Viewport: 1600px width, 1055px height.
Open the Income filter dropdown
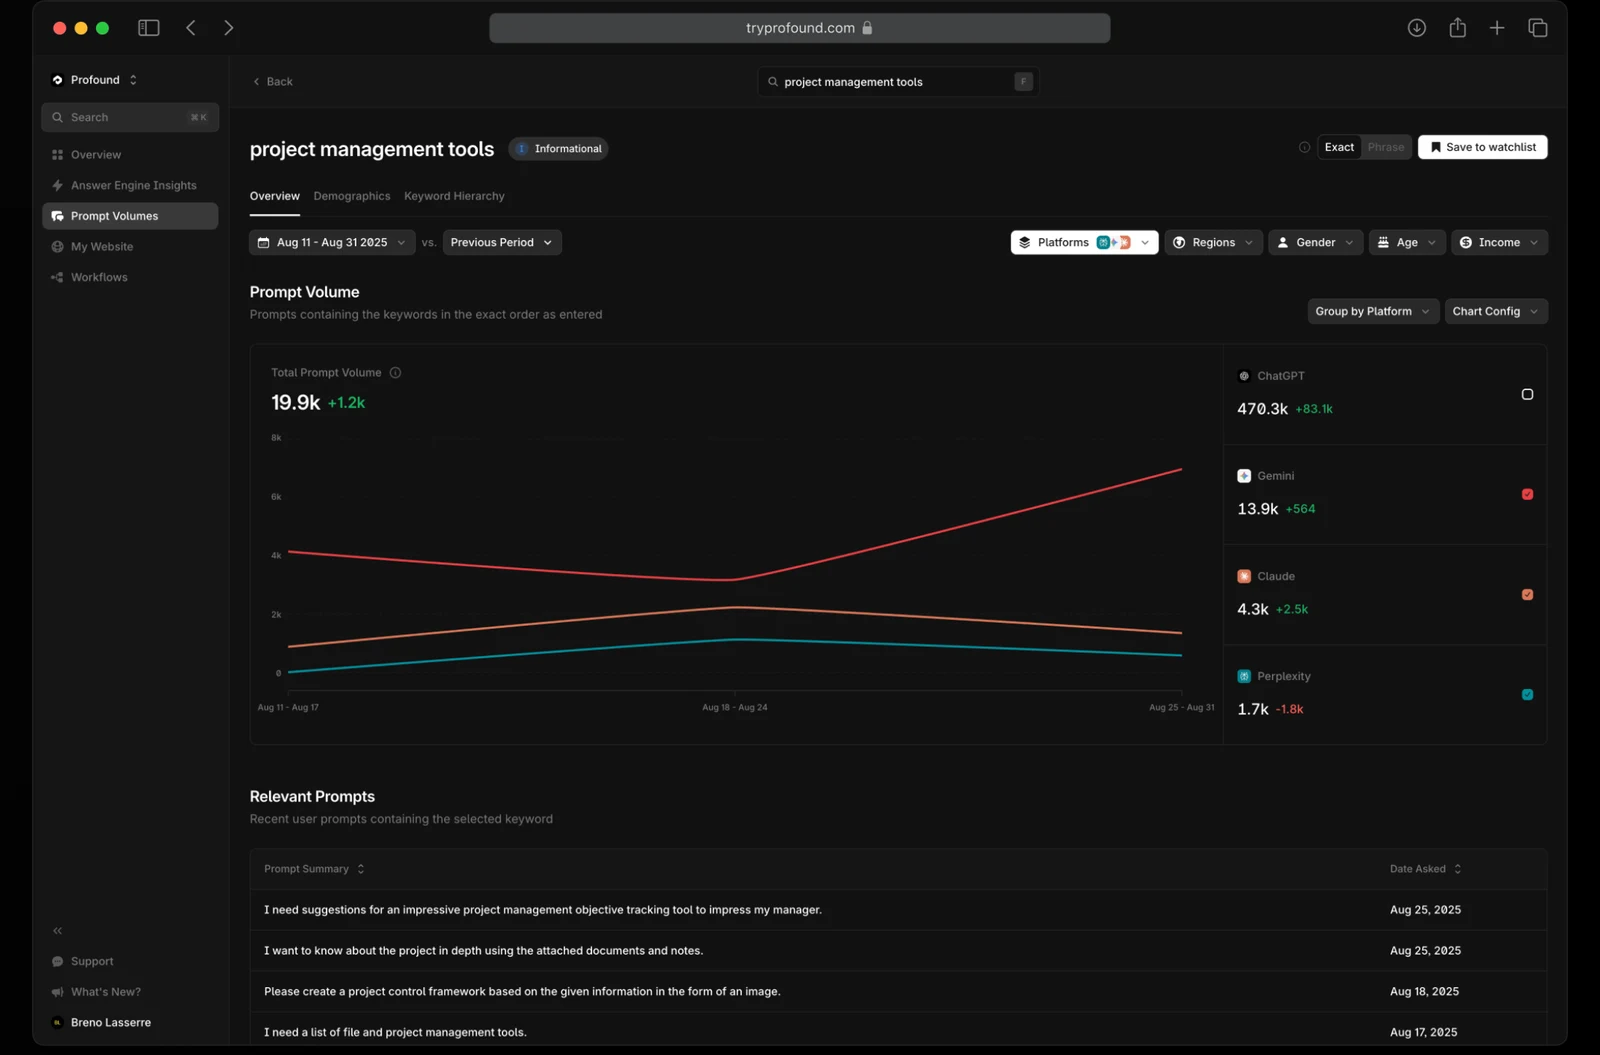tap(1499, 243)
